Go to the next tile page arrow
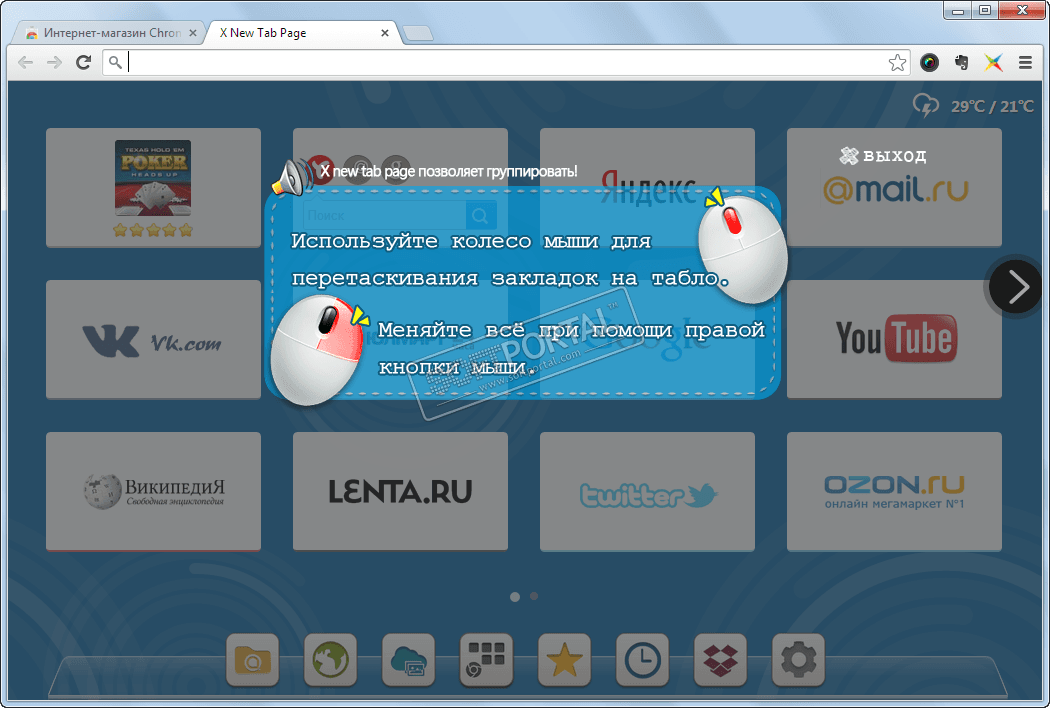1050x708 pixels. pyautogui.click(x=1015, y=287)
